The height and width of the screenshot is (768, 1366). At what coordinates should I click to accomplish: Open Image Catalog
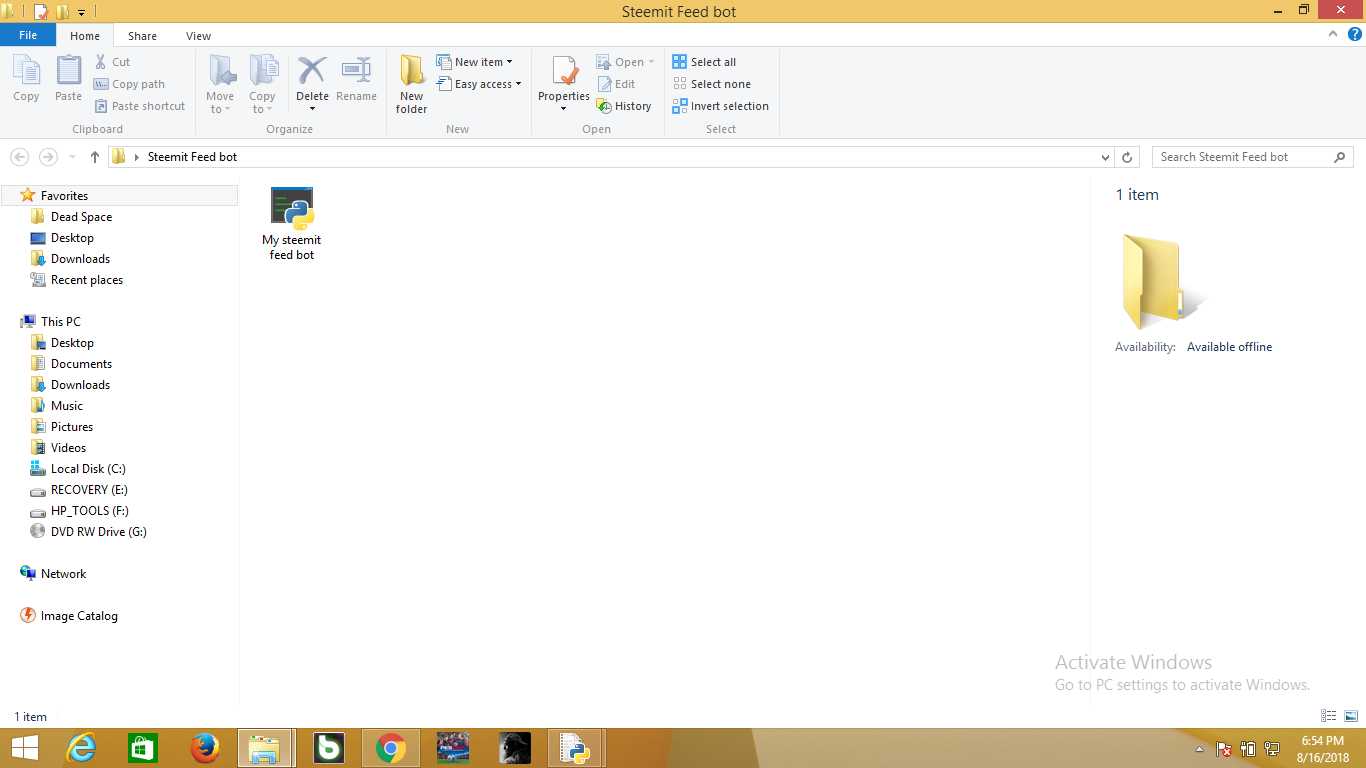(79, 616)
